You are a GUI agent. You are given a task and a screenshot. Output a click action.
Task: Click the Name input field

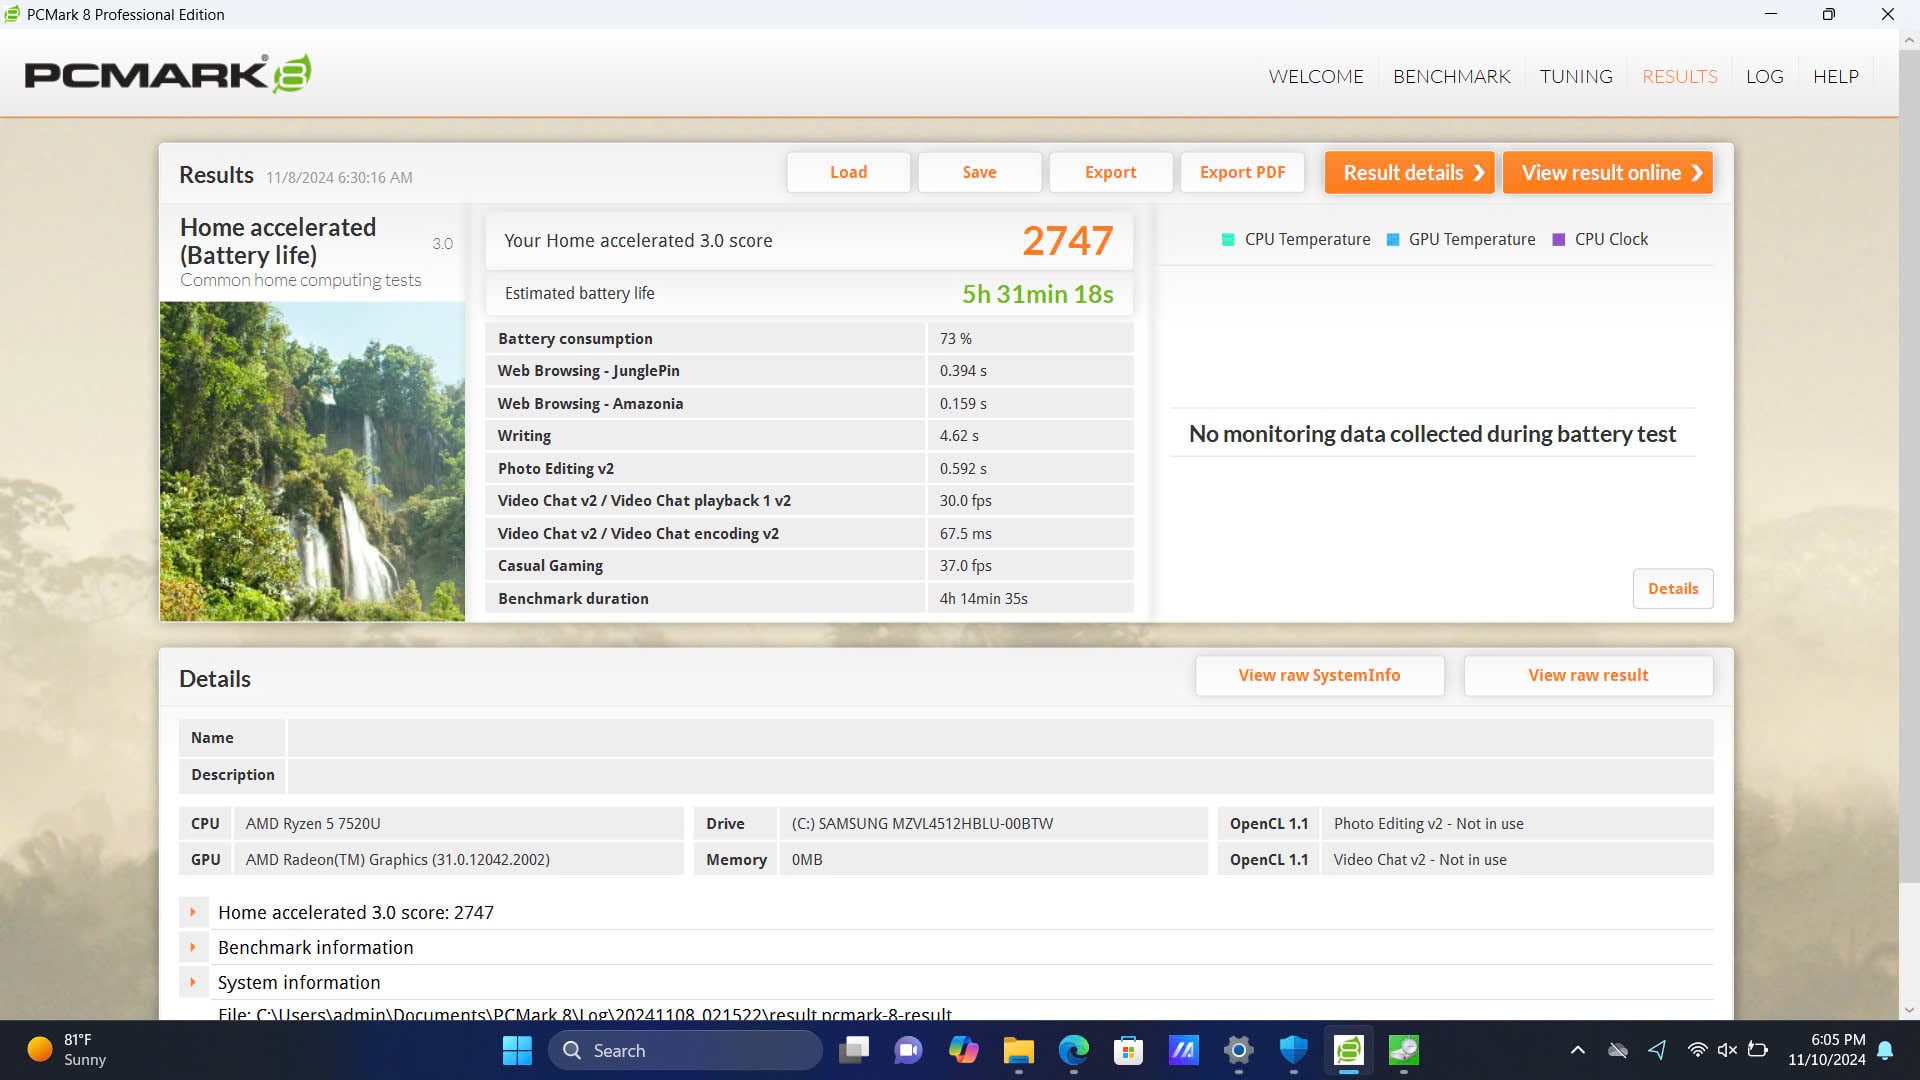click(x=1000, y=737)
